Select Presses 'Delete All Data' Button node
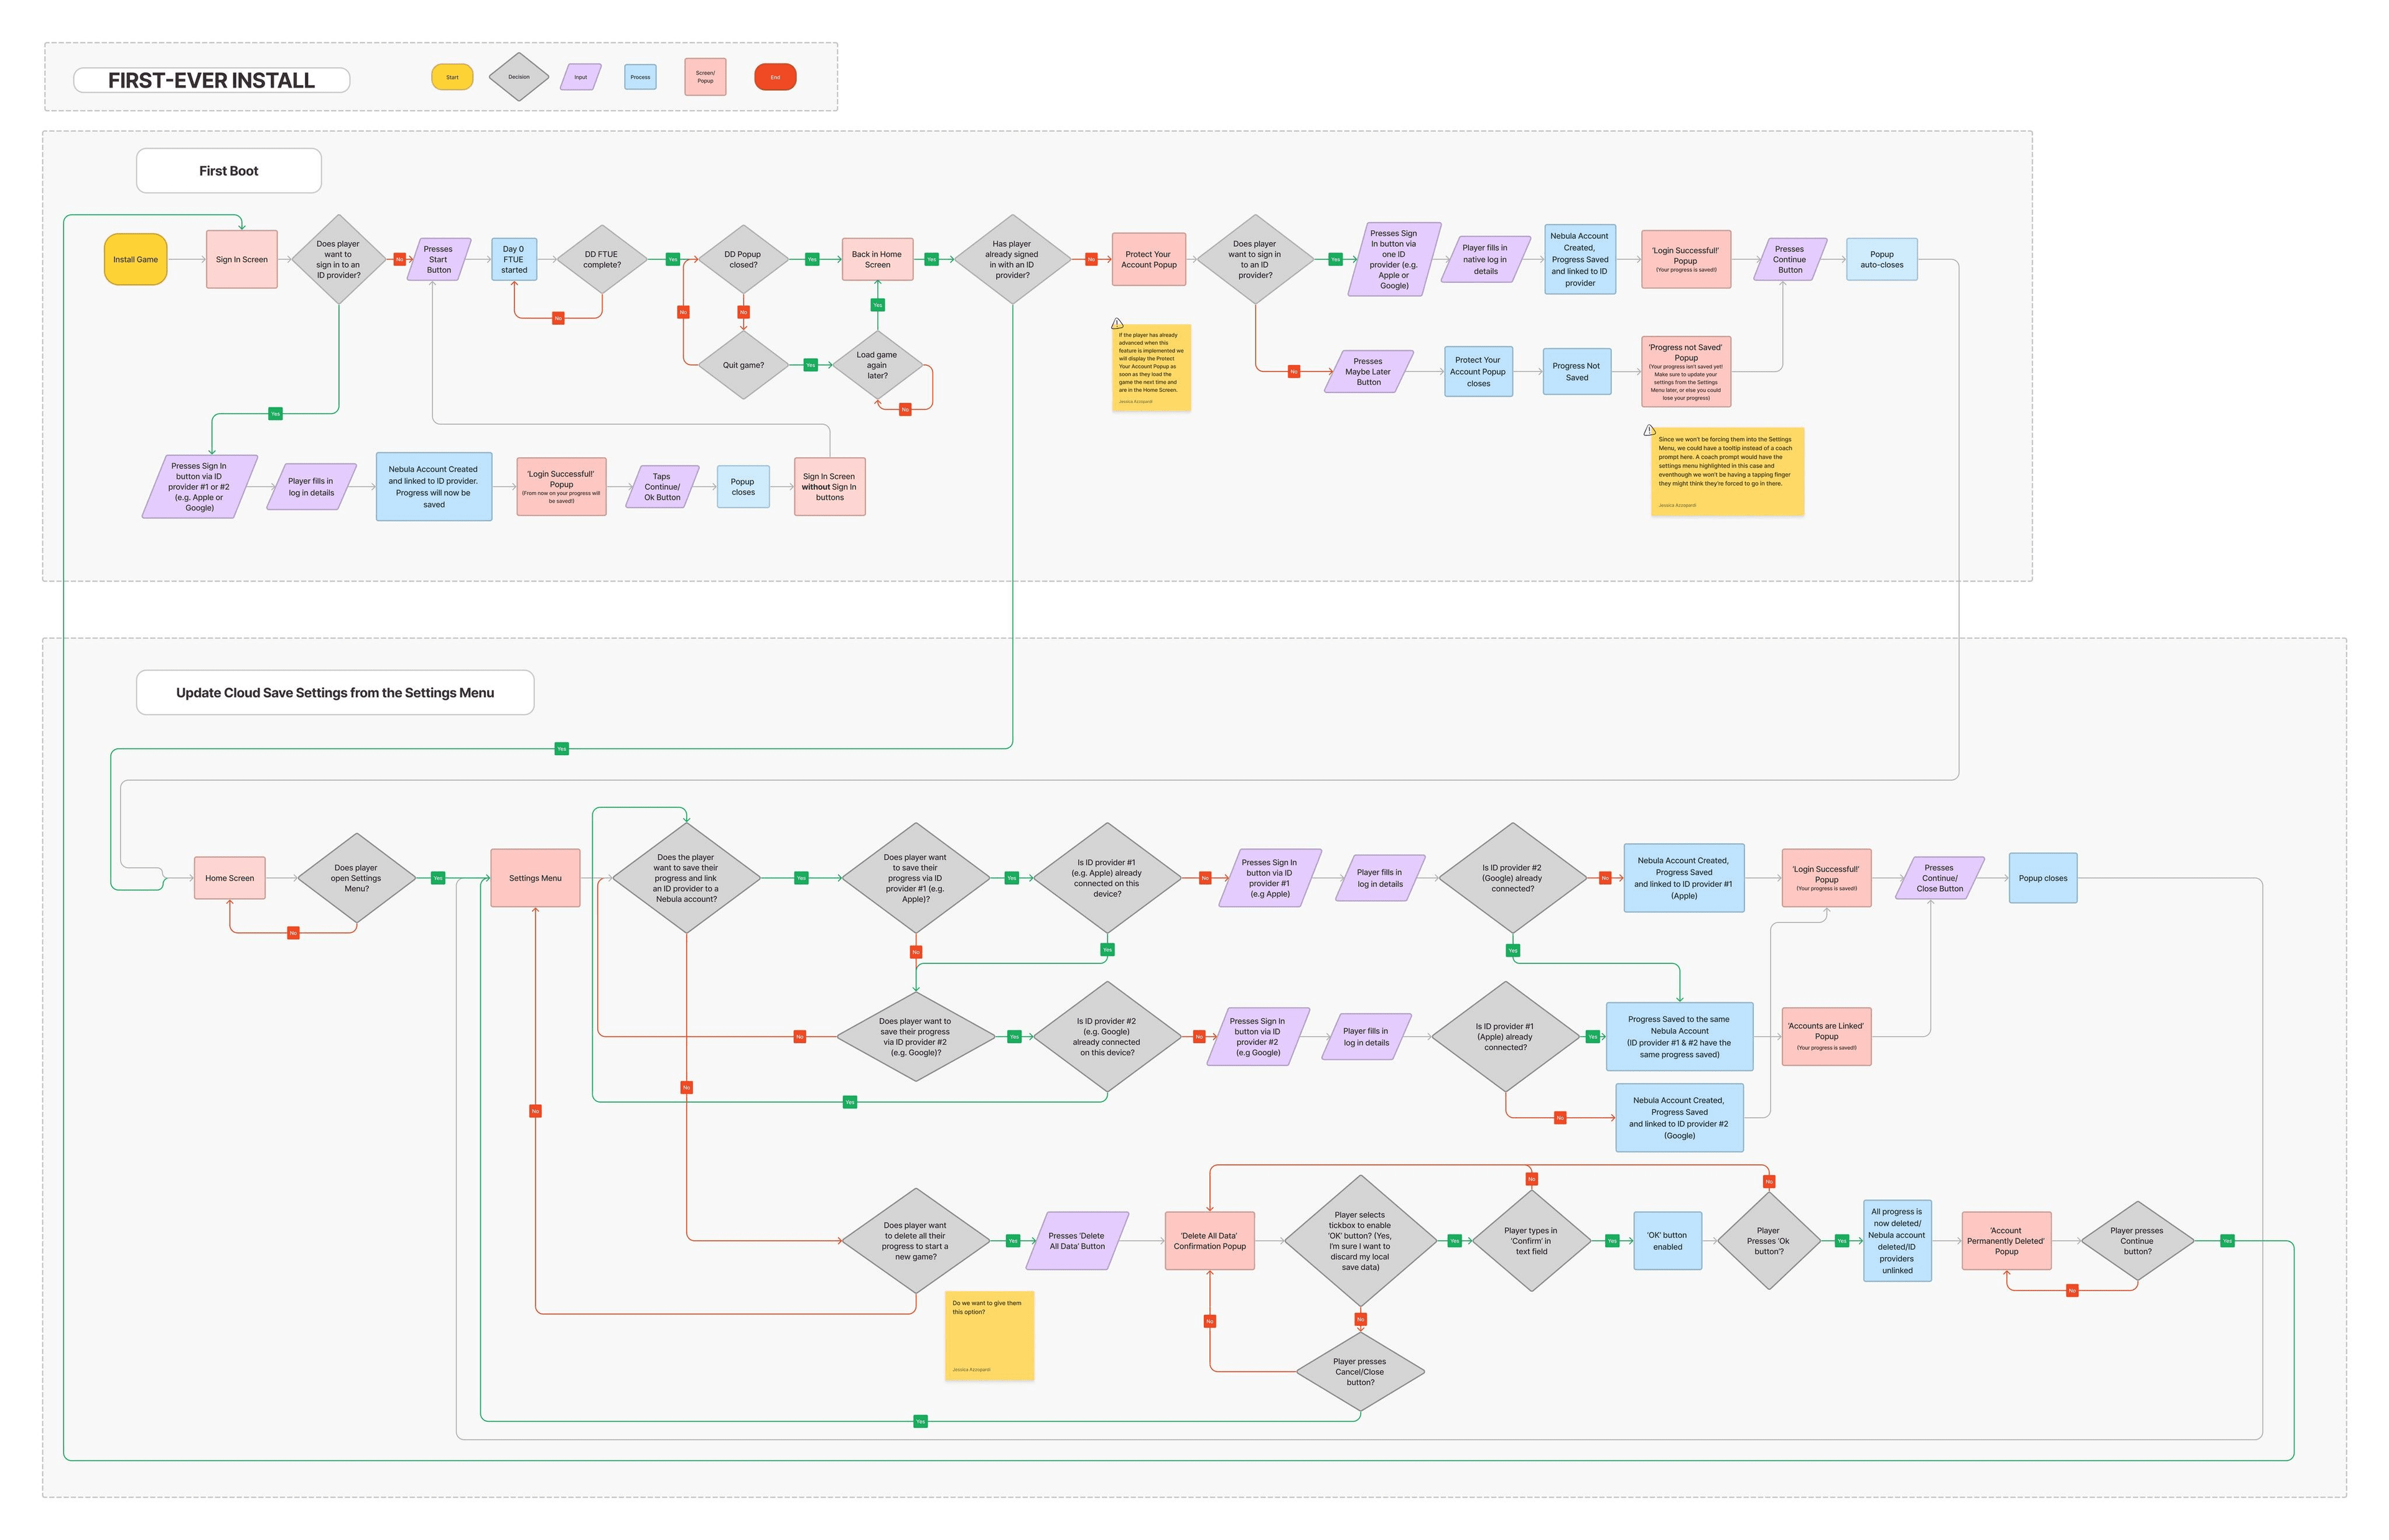The image size is (2389, 1540). coord(1077,1241)
